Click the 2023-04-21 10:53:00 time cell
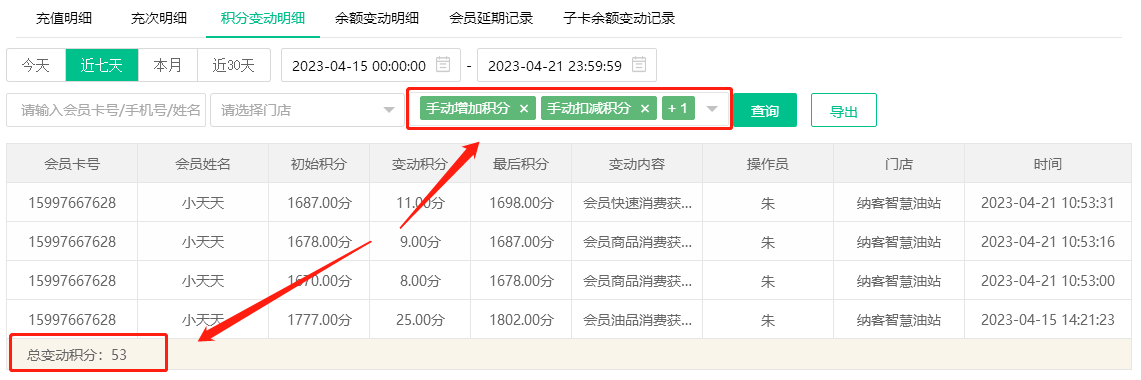 tap(1048, 280)
